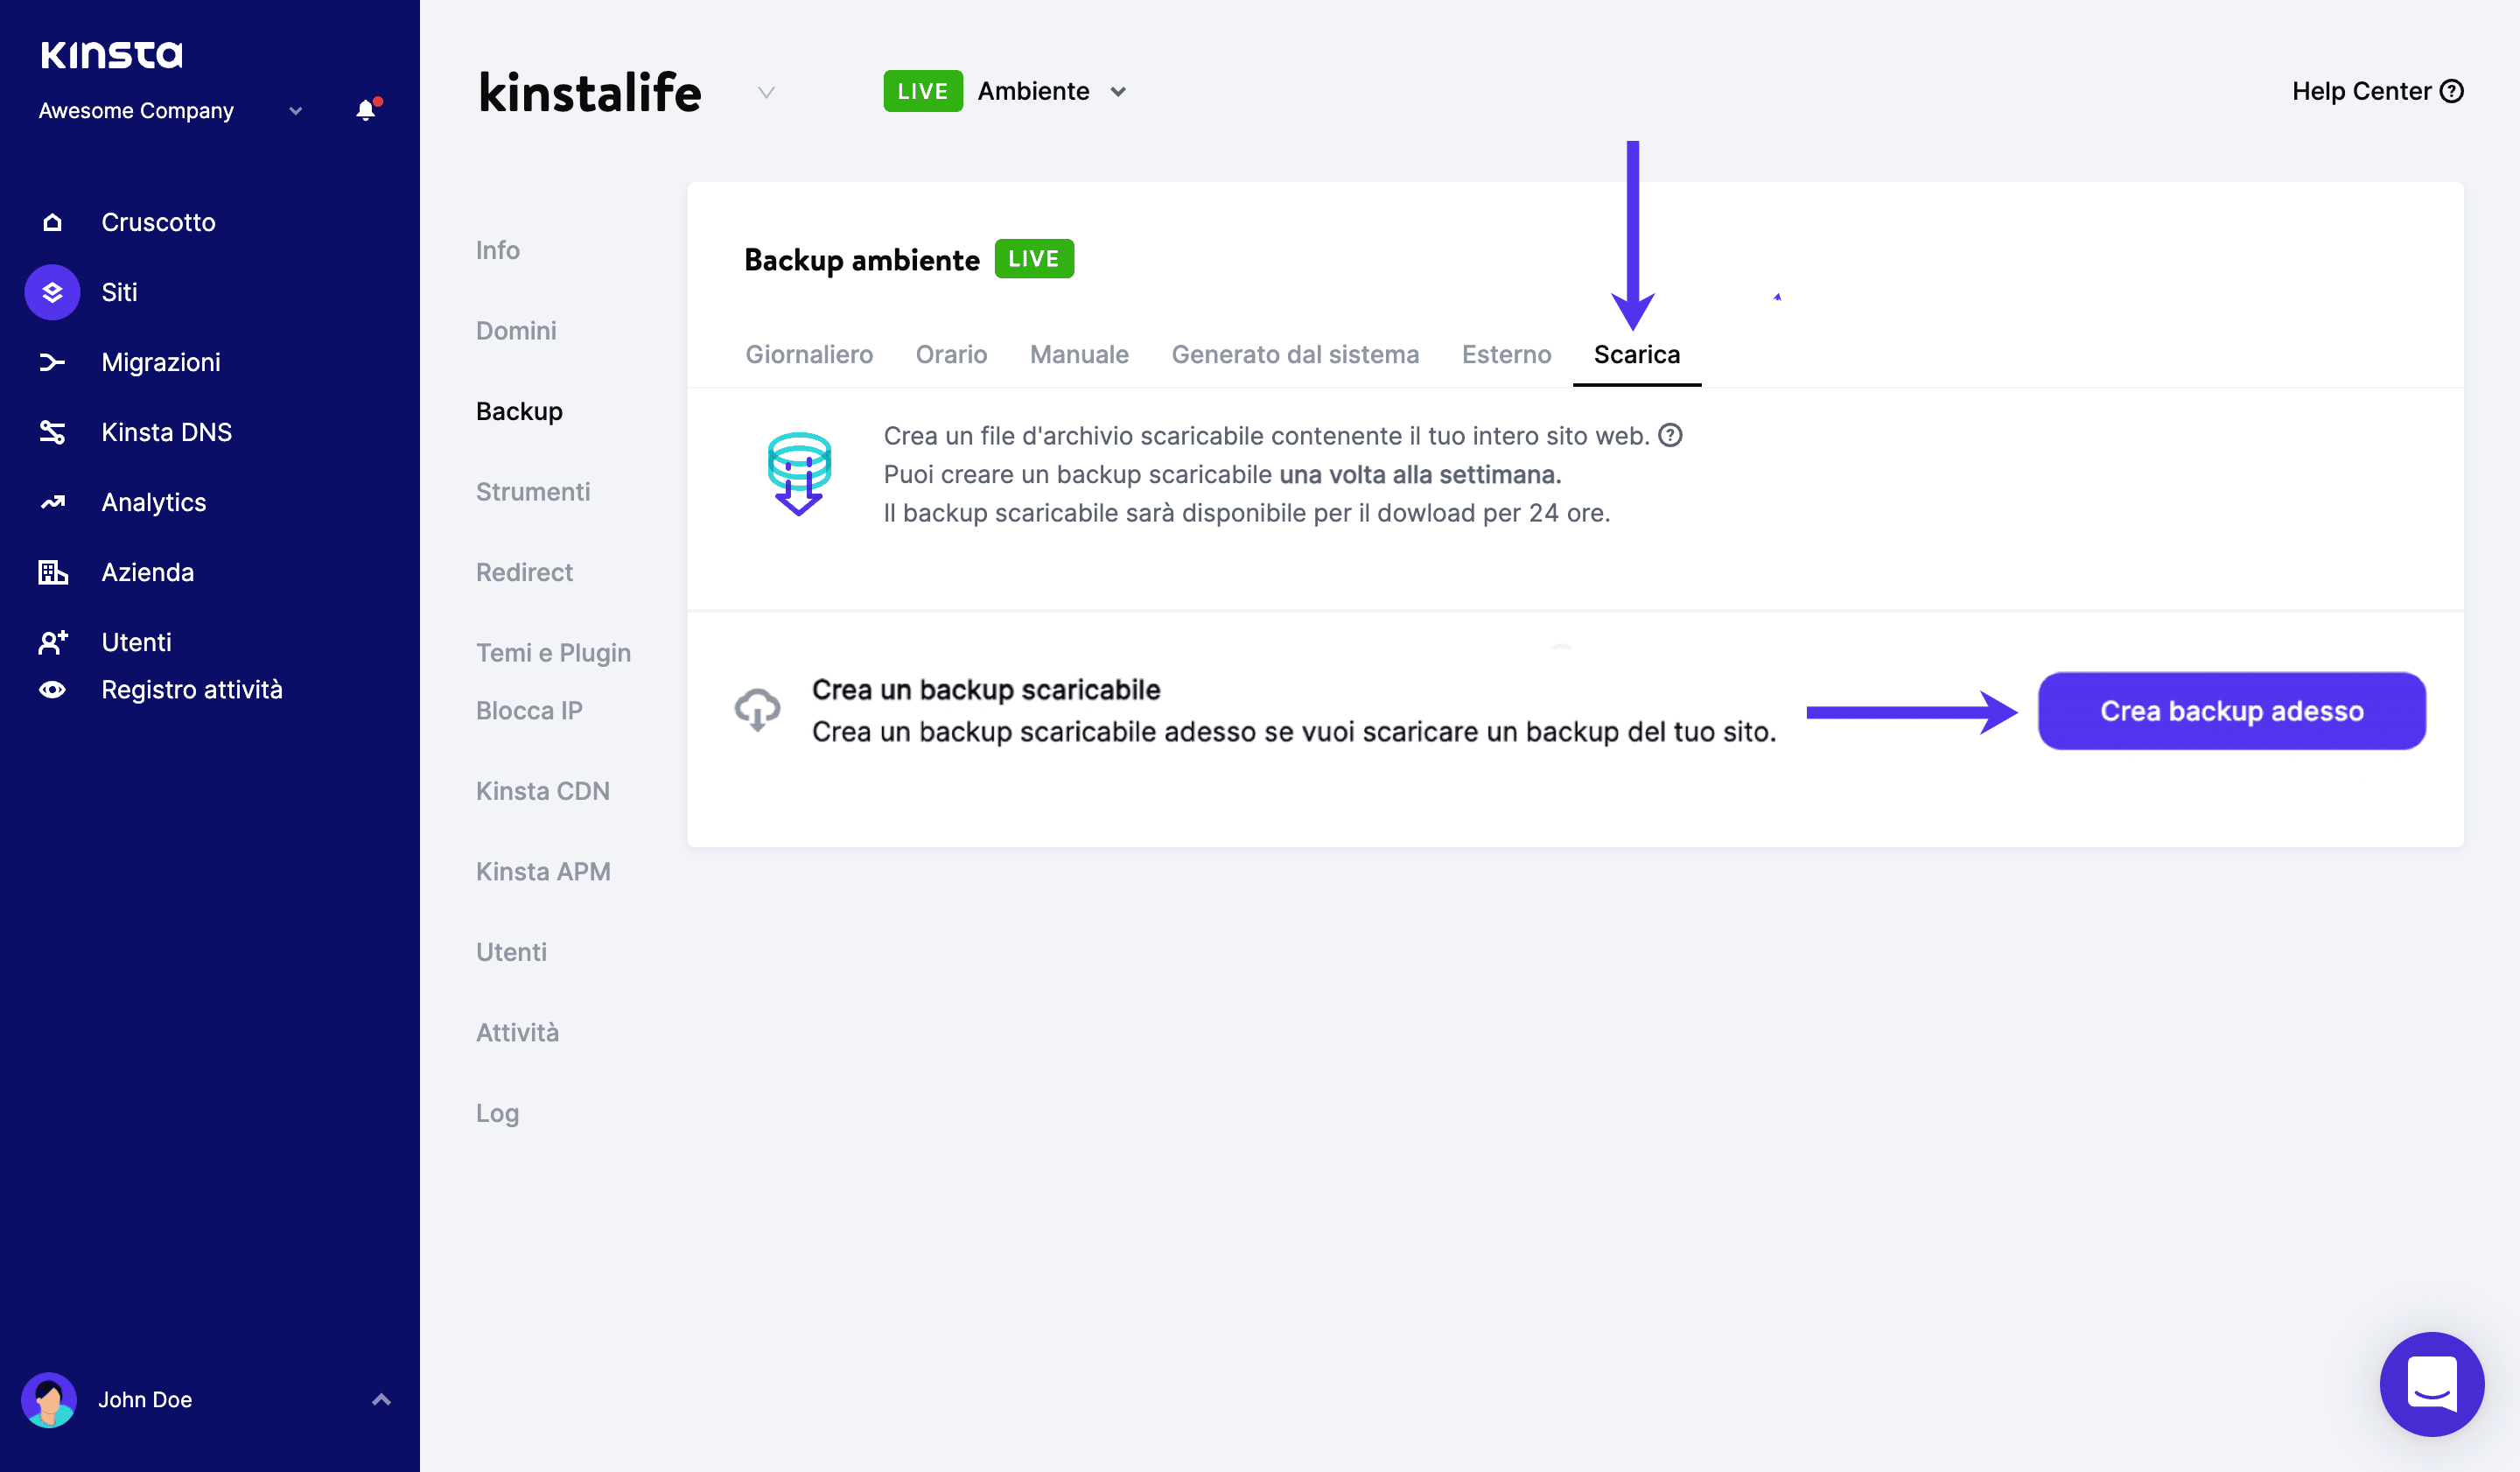Click the Migrazioni sidebar icon
The height and width of the screenshot is (1472, 2520).
point(51,361)
